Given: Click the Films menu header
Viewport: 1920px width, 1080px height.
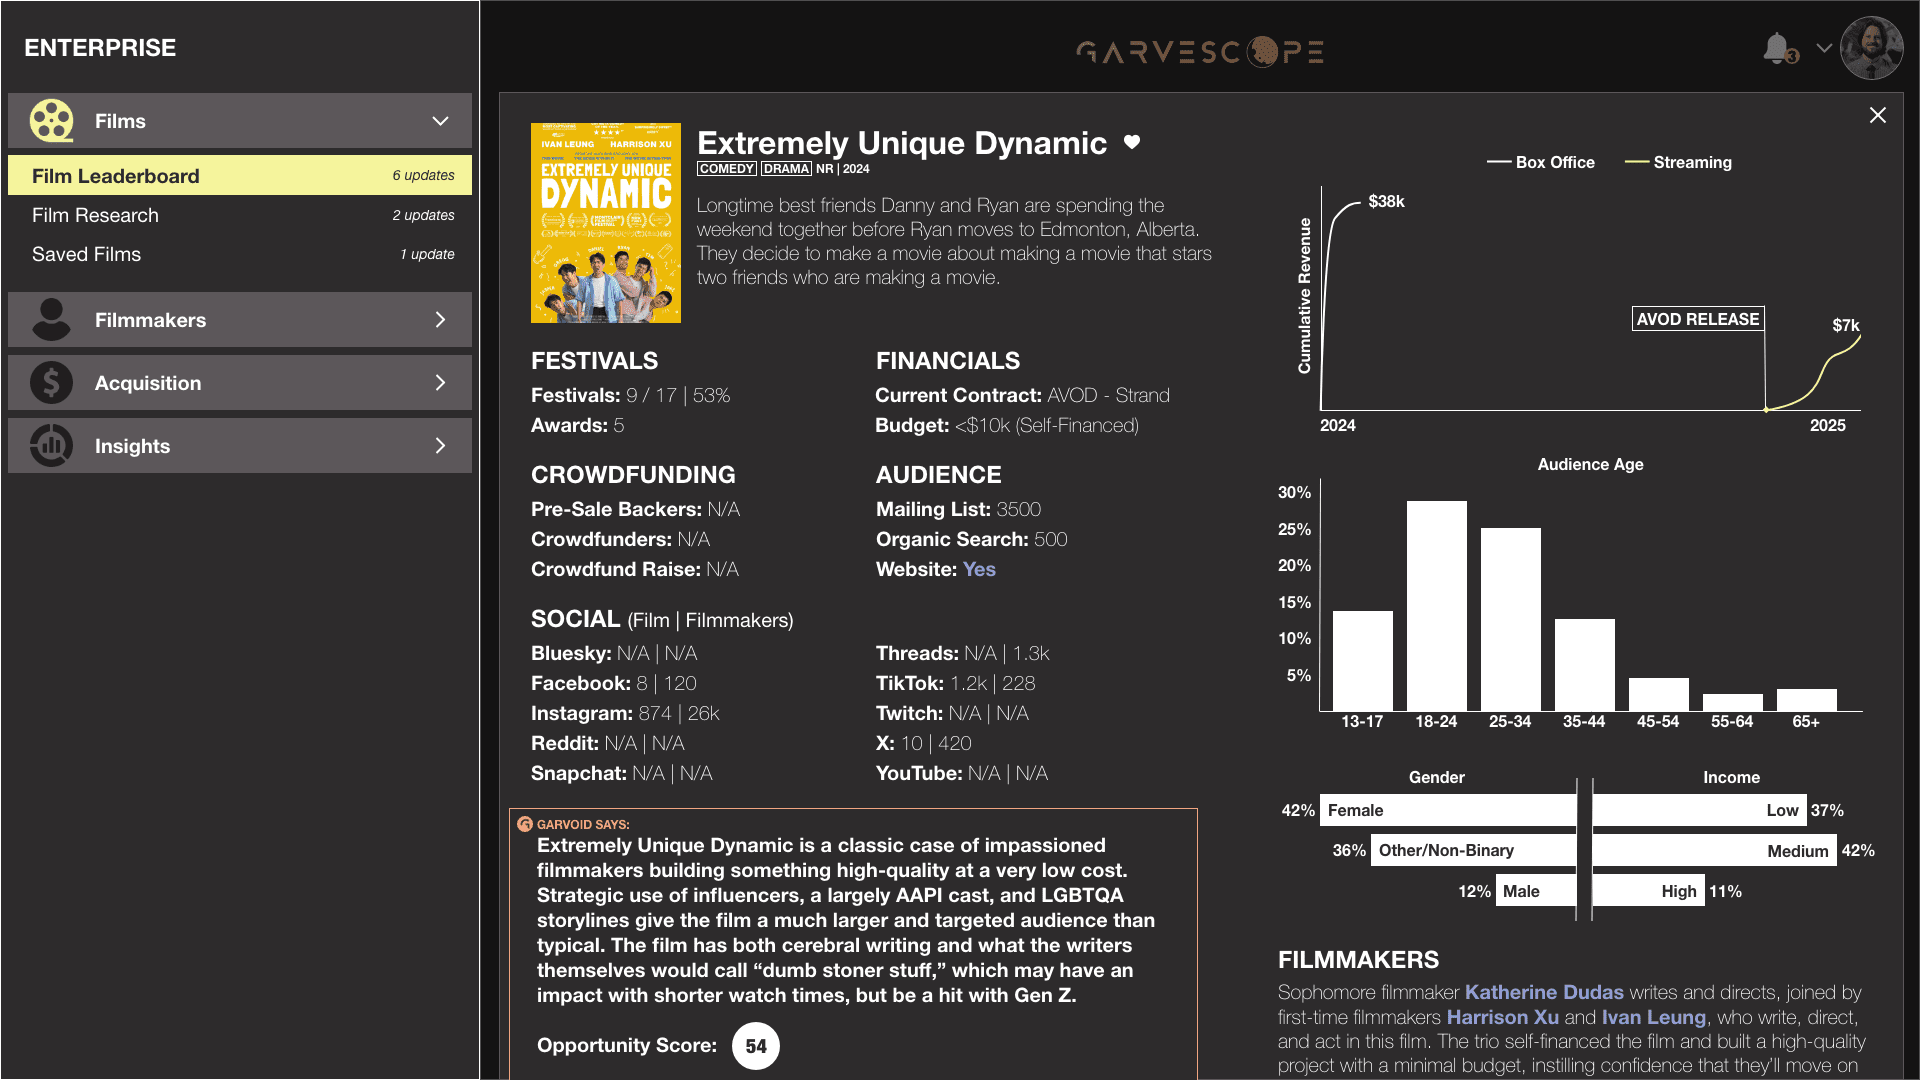Looking at the screenshot, I should (x=240, y=121).
